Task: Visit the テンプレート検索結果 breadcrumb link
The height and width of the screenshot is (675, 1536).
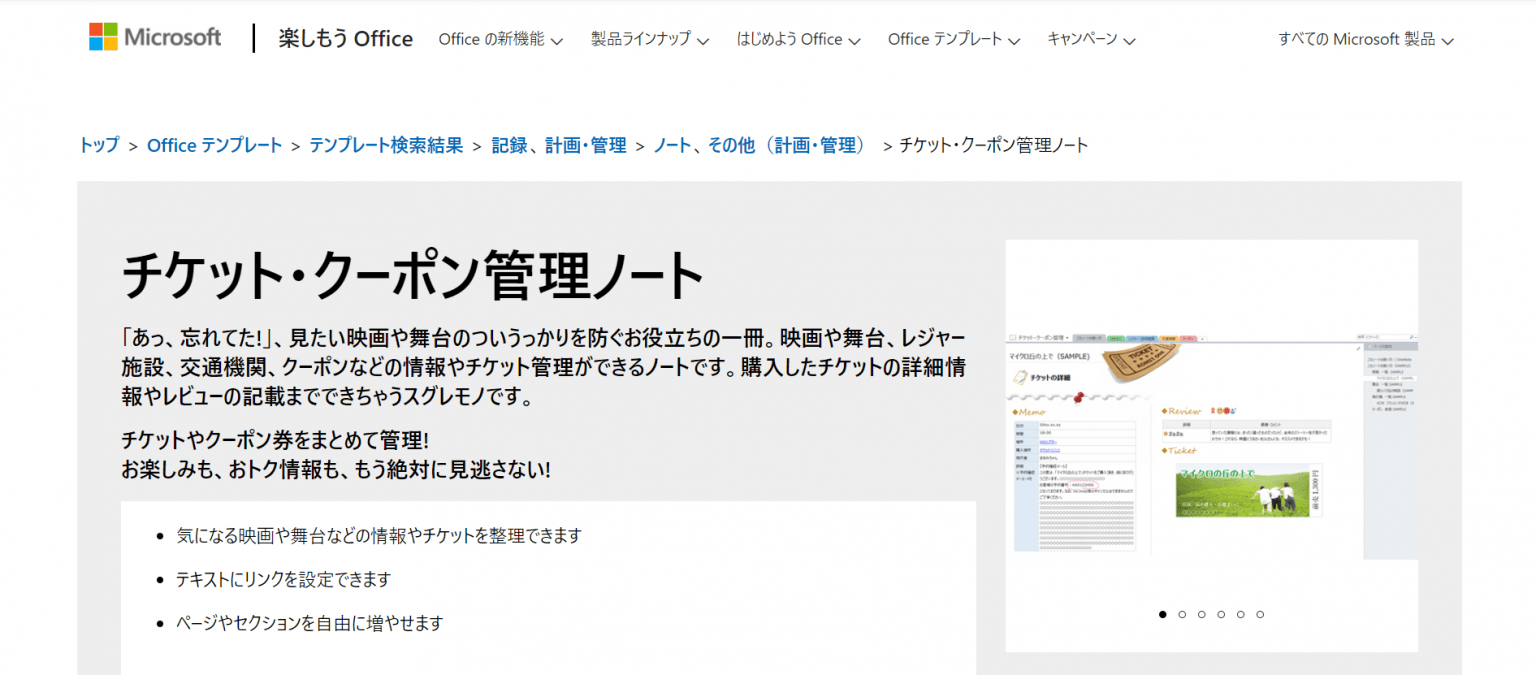Action: click(385, 144)
